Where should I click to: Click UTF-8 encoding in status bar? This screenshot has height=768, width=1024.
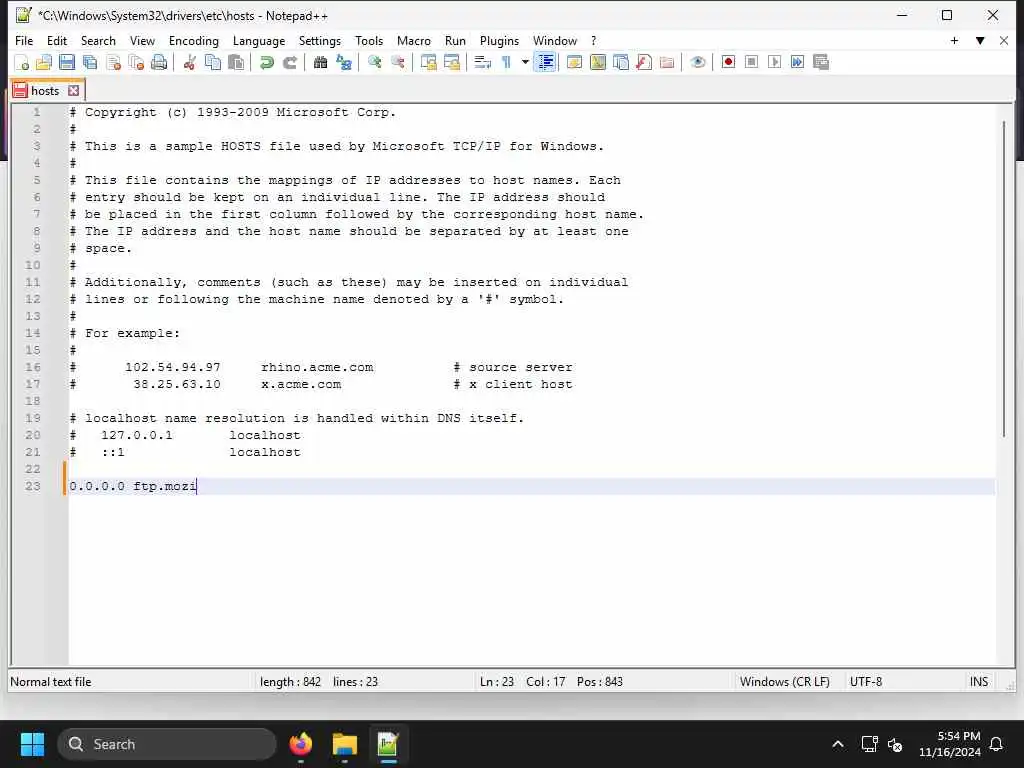pos(866,682)
